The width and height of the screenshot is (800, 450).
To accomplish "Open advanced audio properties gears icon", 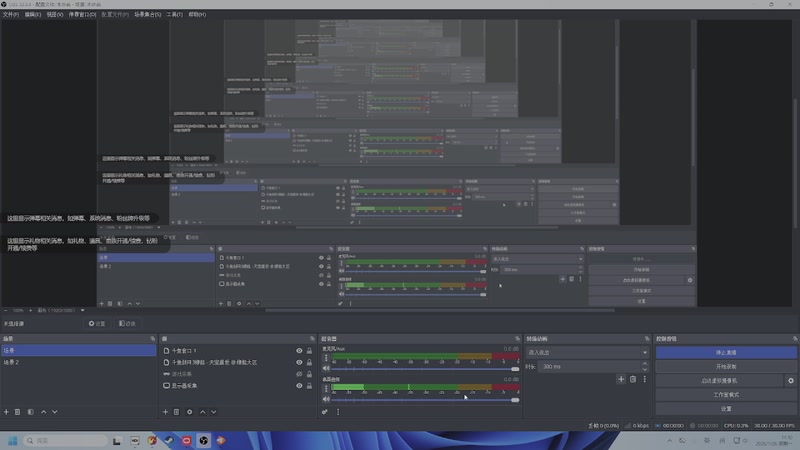I will pos(324,412).
